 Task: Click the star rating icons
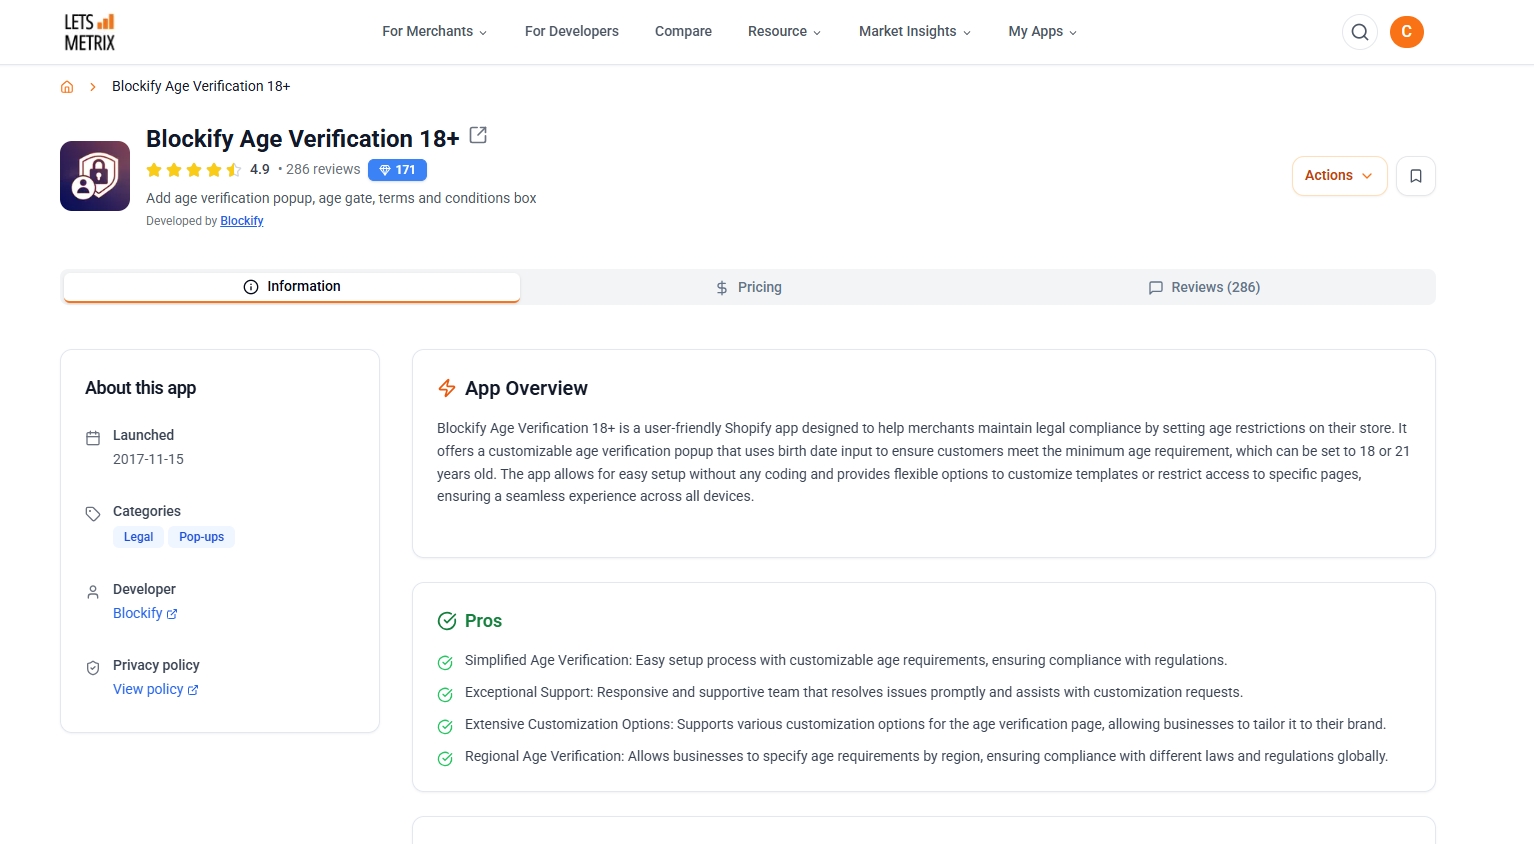(194, 170)
